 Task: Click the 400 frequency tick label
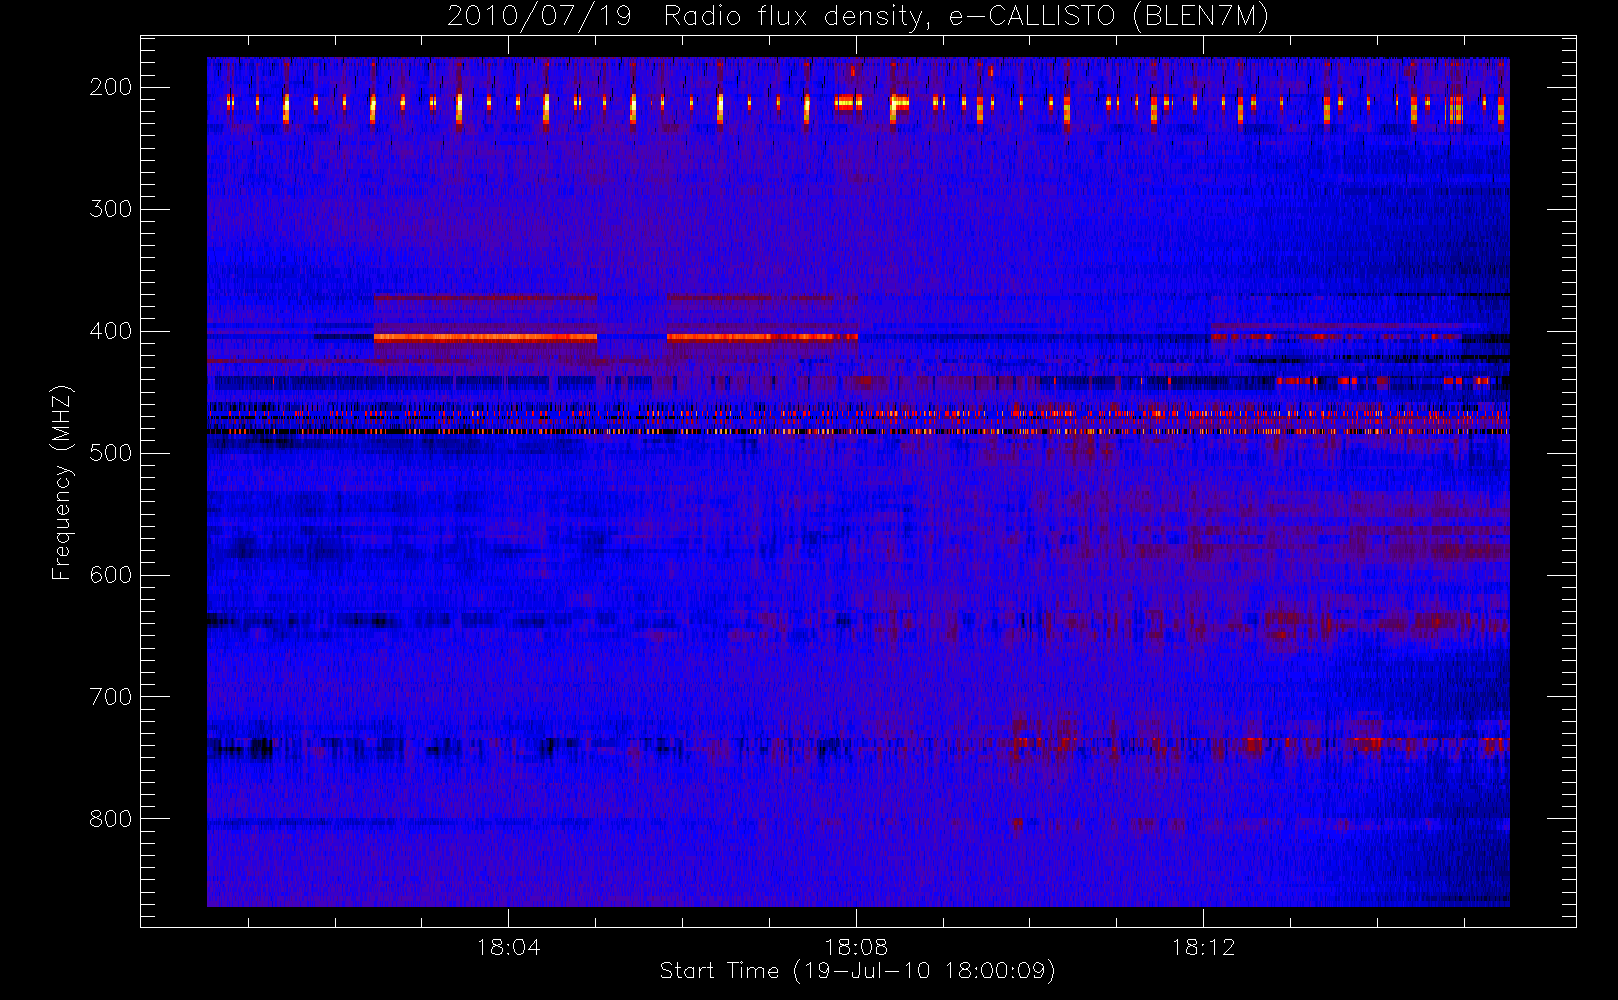(x=111, y=331)
